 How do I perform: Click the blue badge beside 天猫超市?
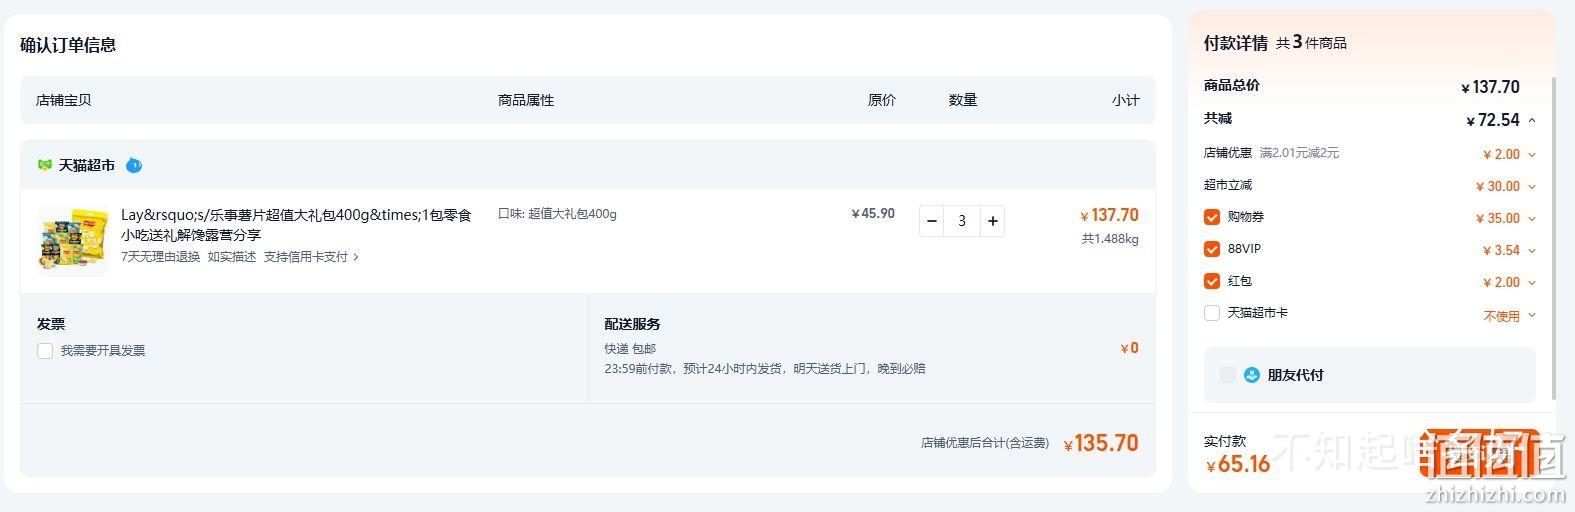[134, 165]
